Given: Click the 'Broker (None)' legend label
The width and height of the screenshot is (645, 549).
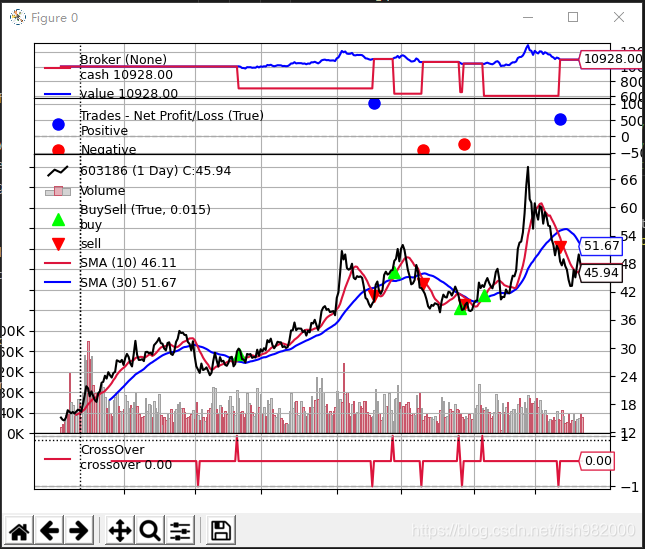Looking at the screenshot, I should (123, 60).
